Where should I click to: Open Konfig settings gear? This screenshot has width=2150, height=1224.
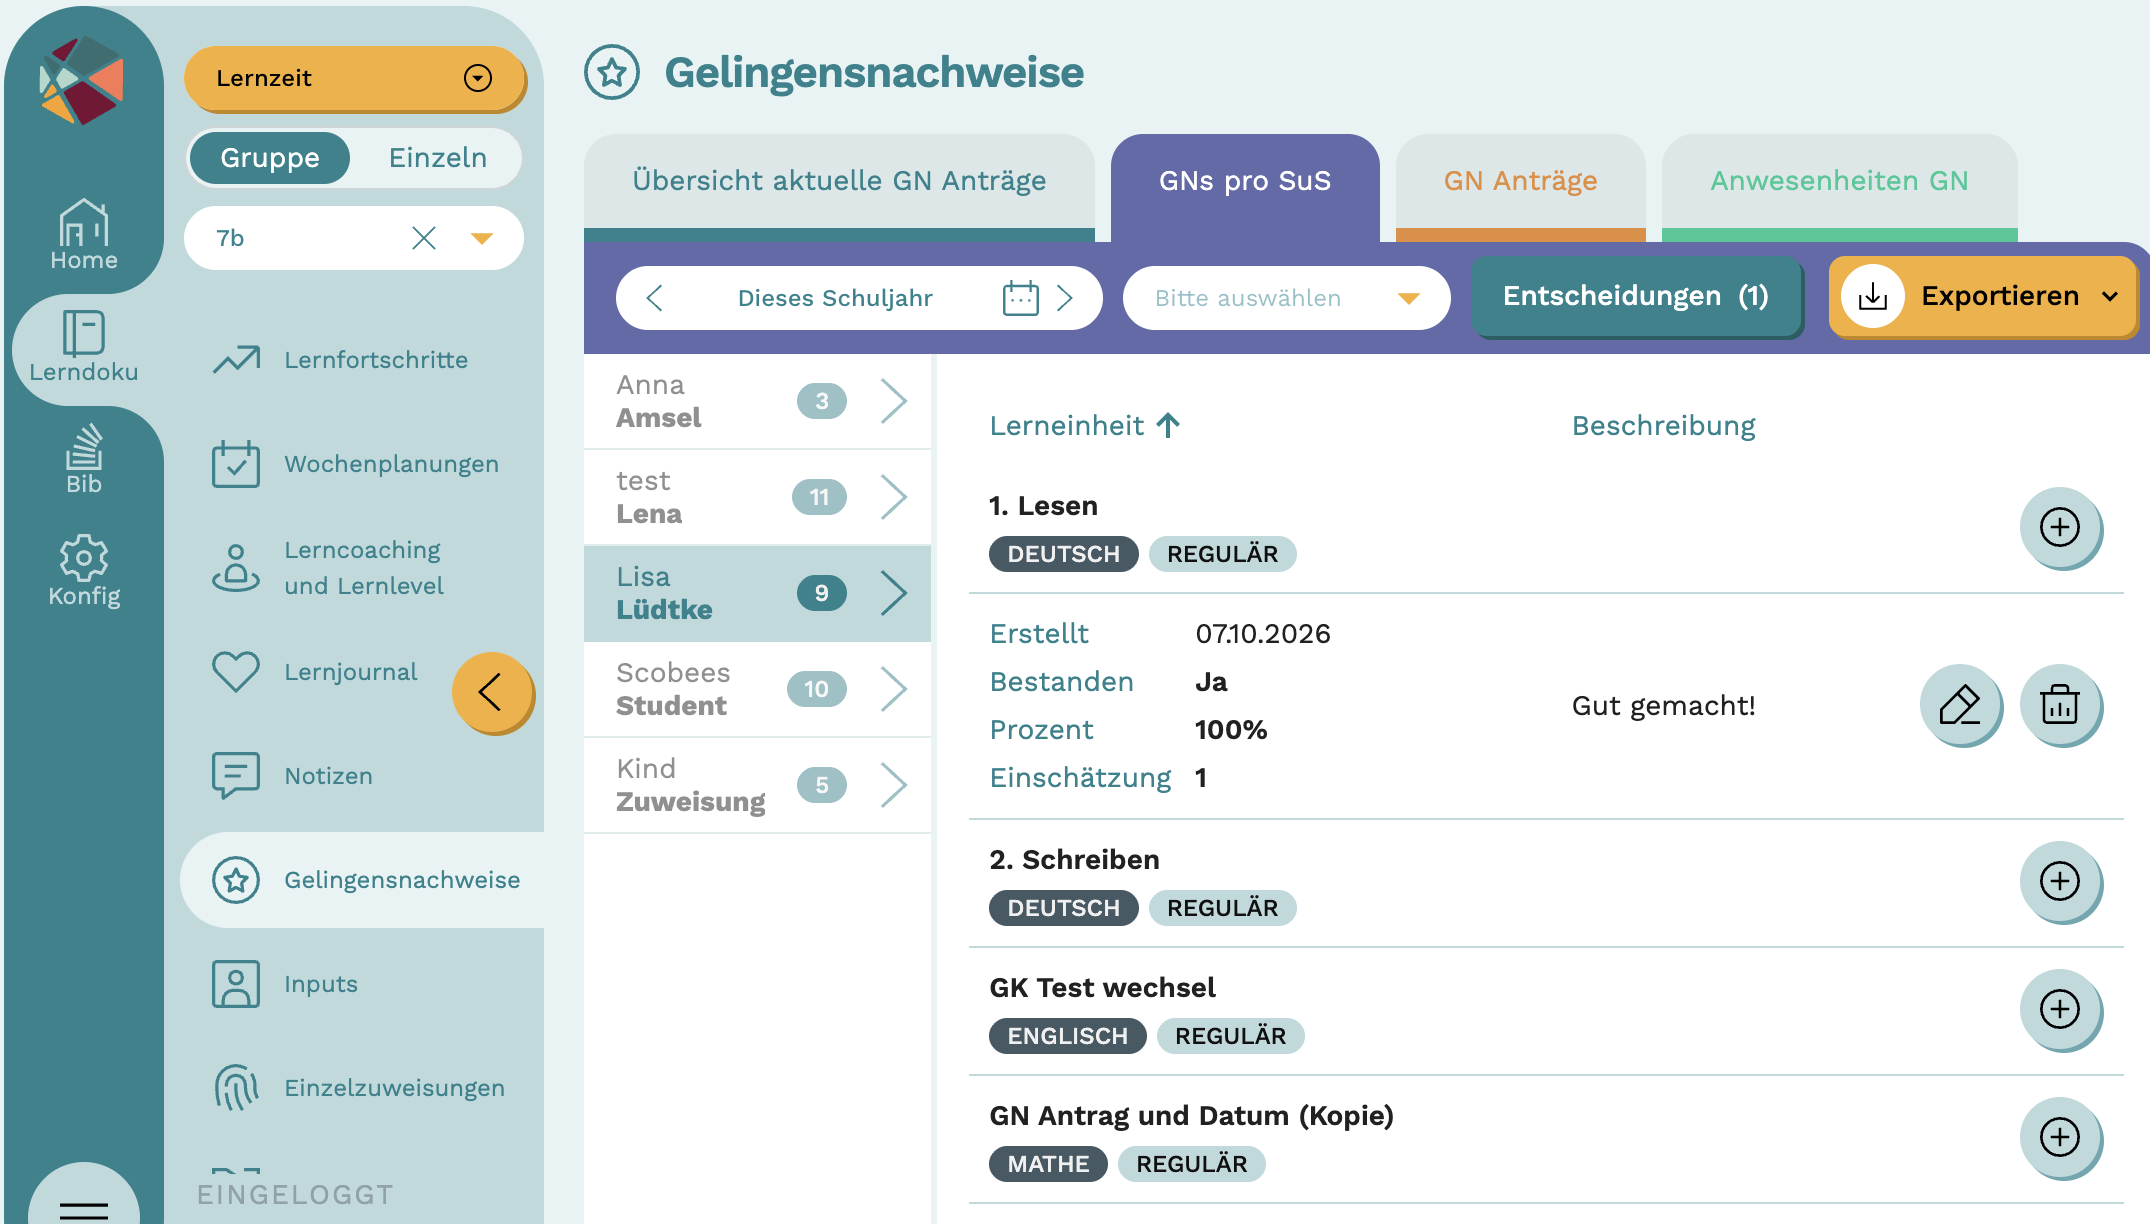click(84, 571)
